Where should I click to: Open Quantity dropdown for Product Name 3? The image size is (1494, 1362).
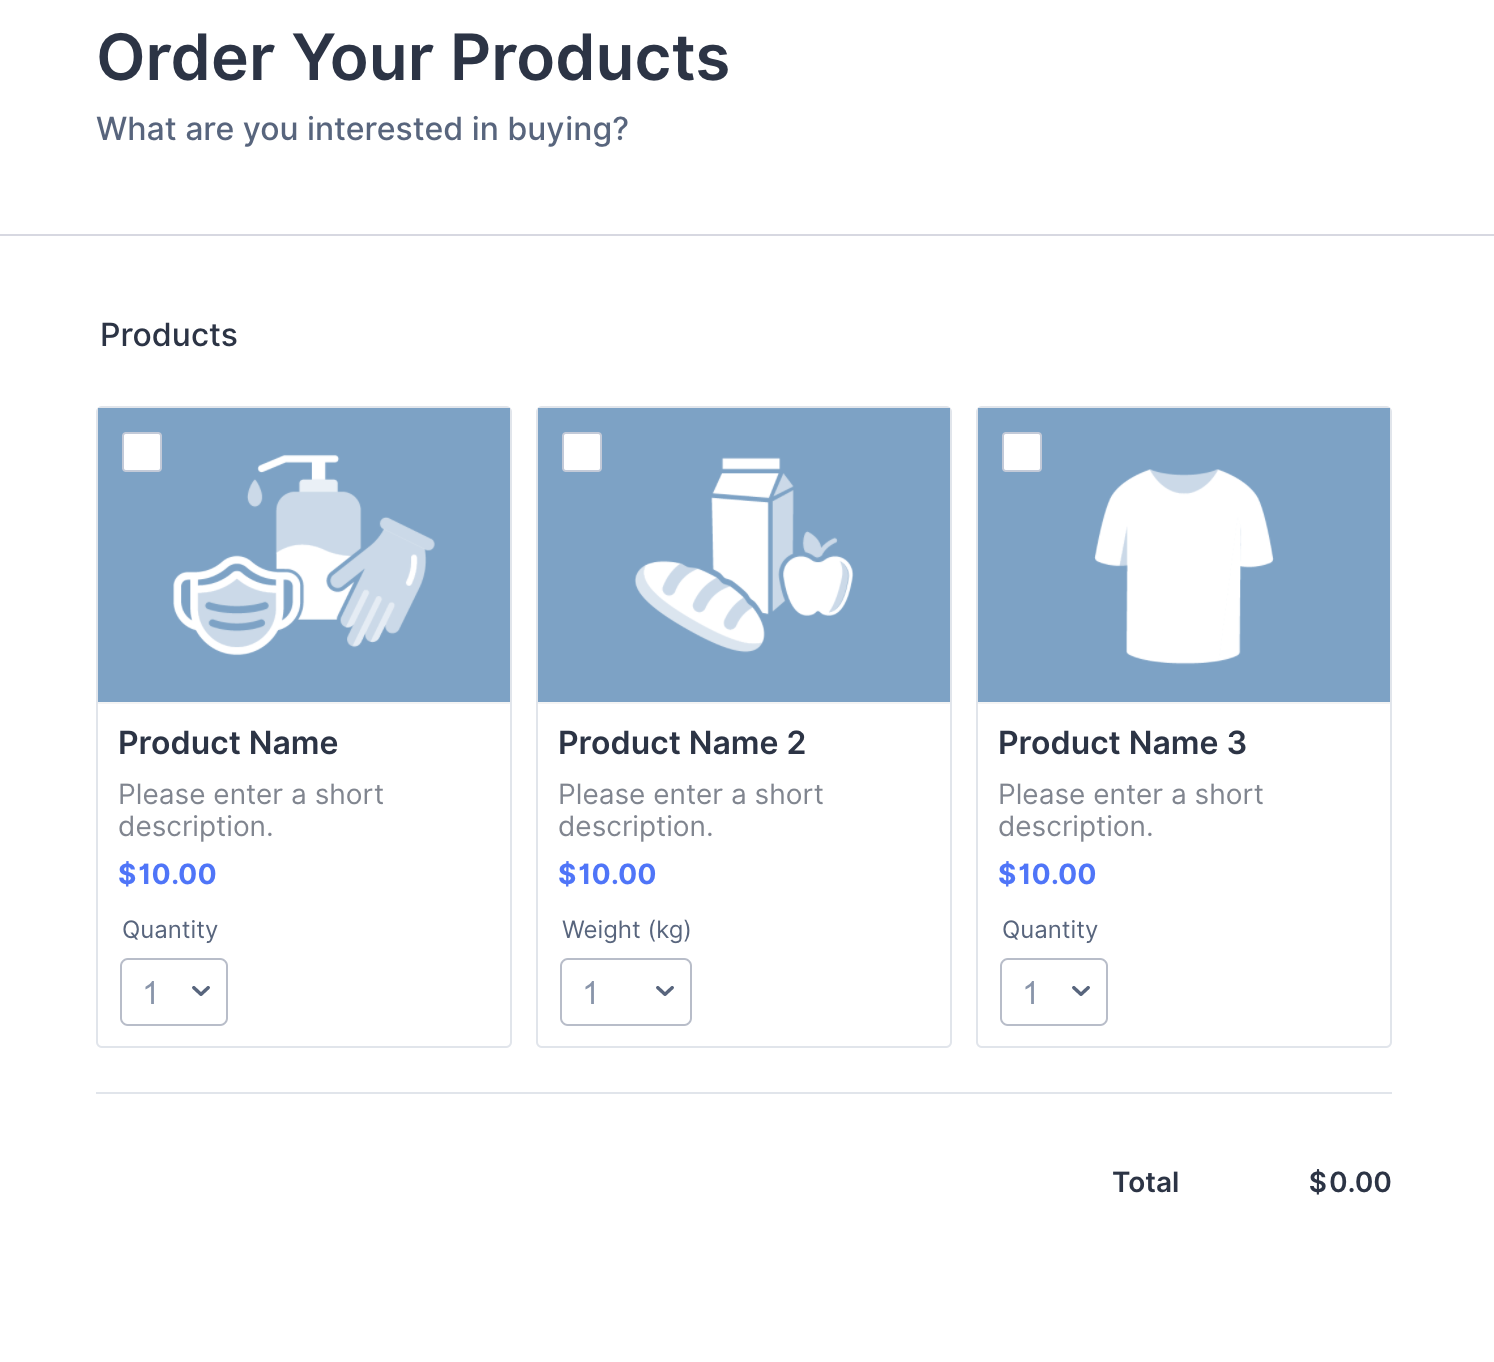coord(1054,992)
